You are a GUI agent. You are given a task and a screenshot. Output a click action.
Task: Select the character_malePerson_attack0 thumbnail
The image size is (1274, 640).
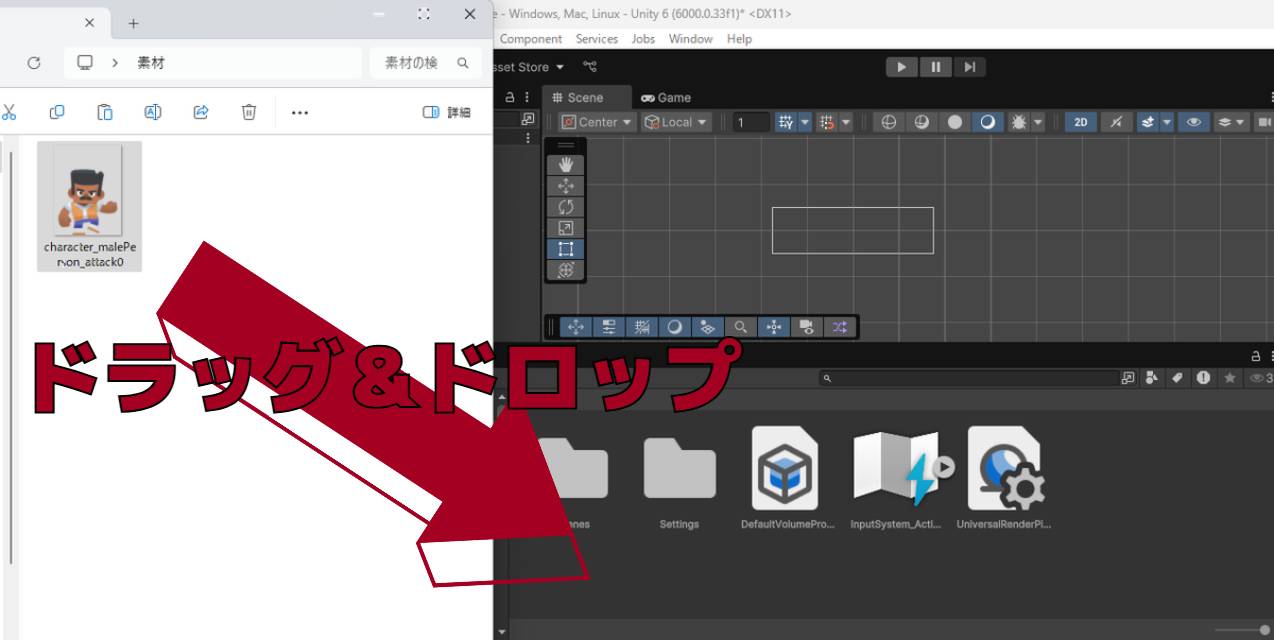[88, 190]
